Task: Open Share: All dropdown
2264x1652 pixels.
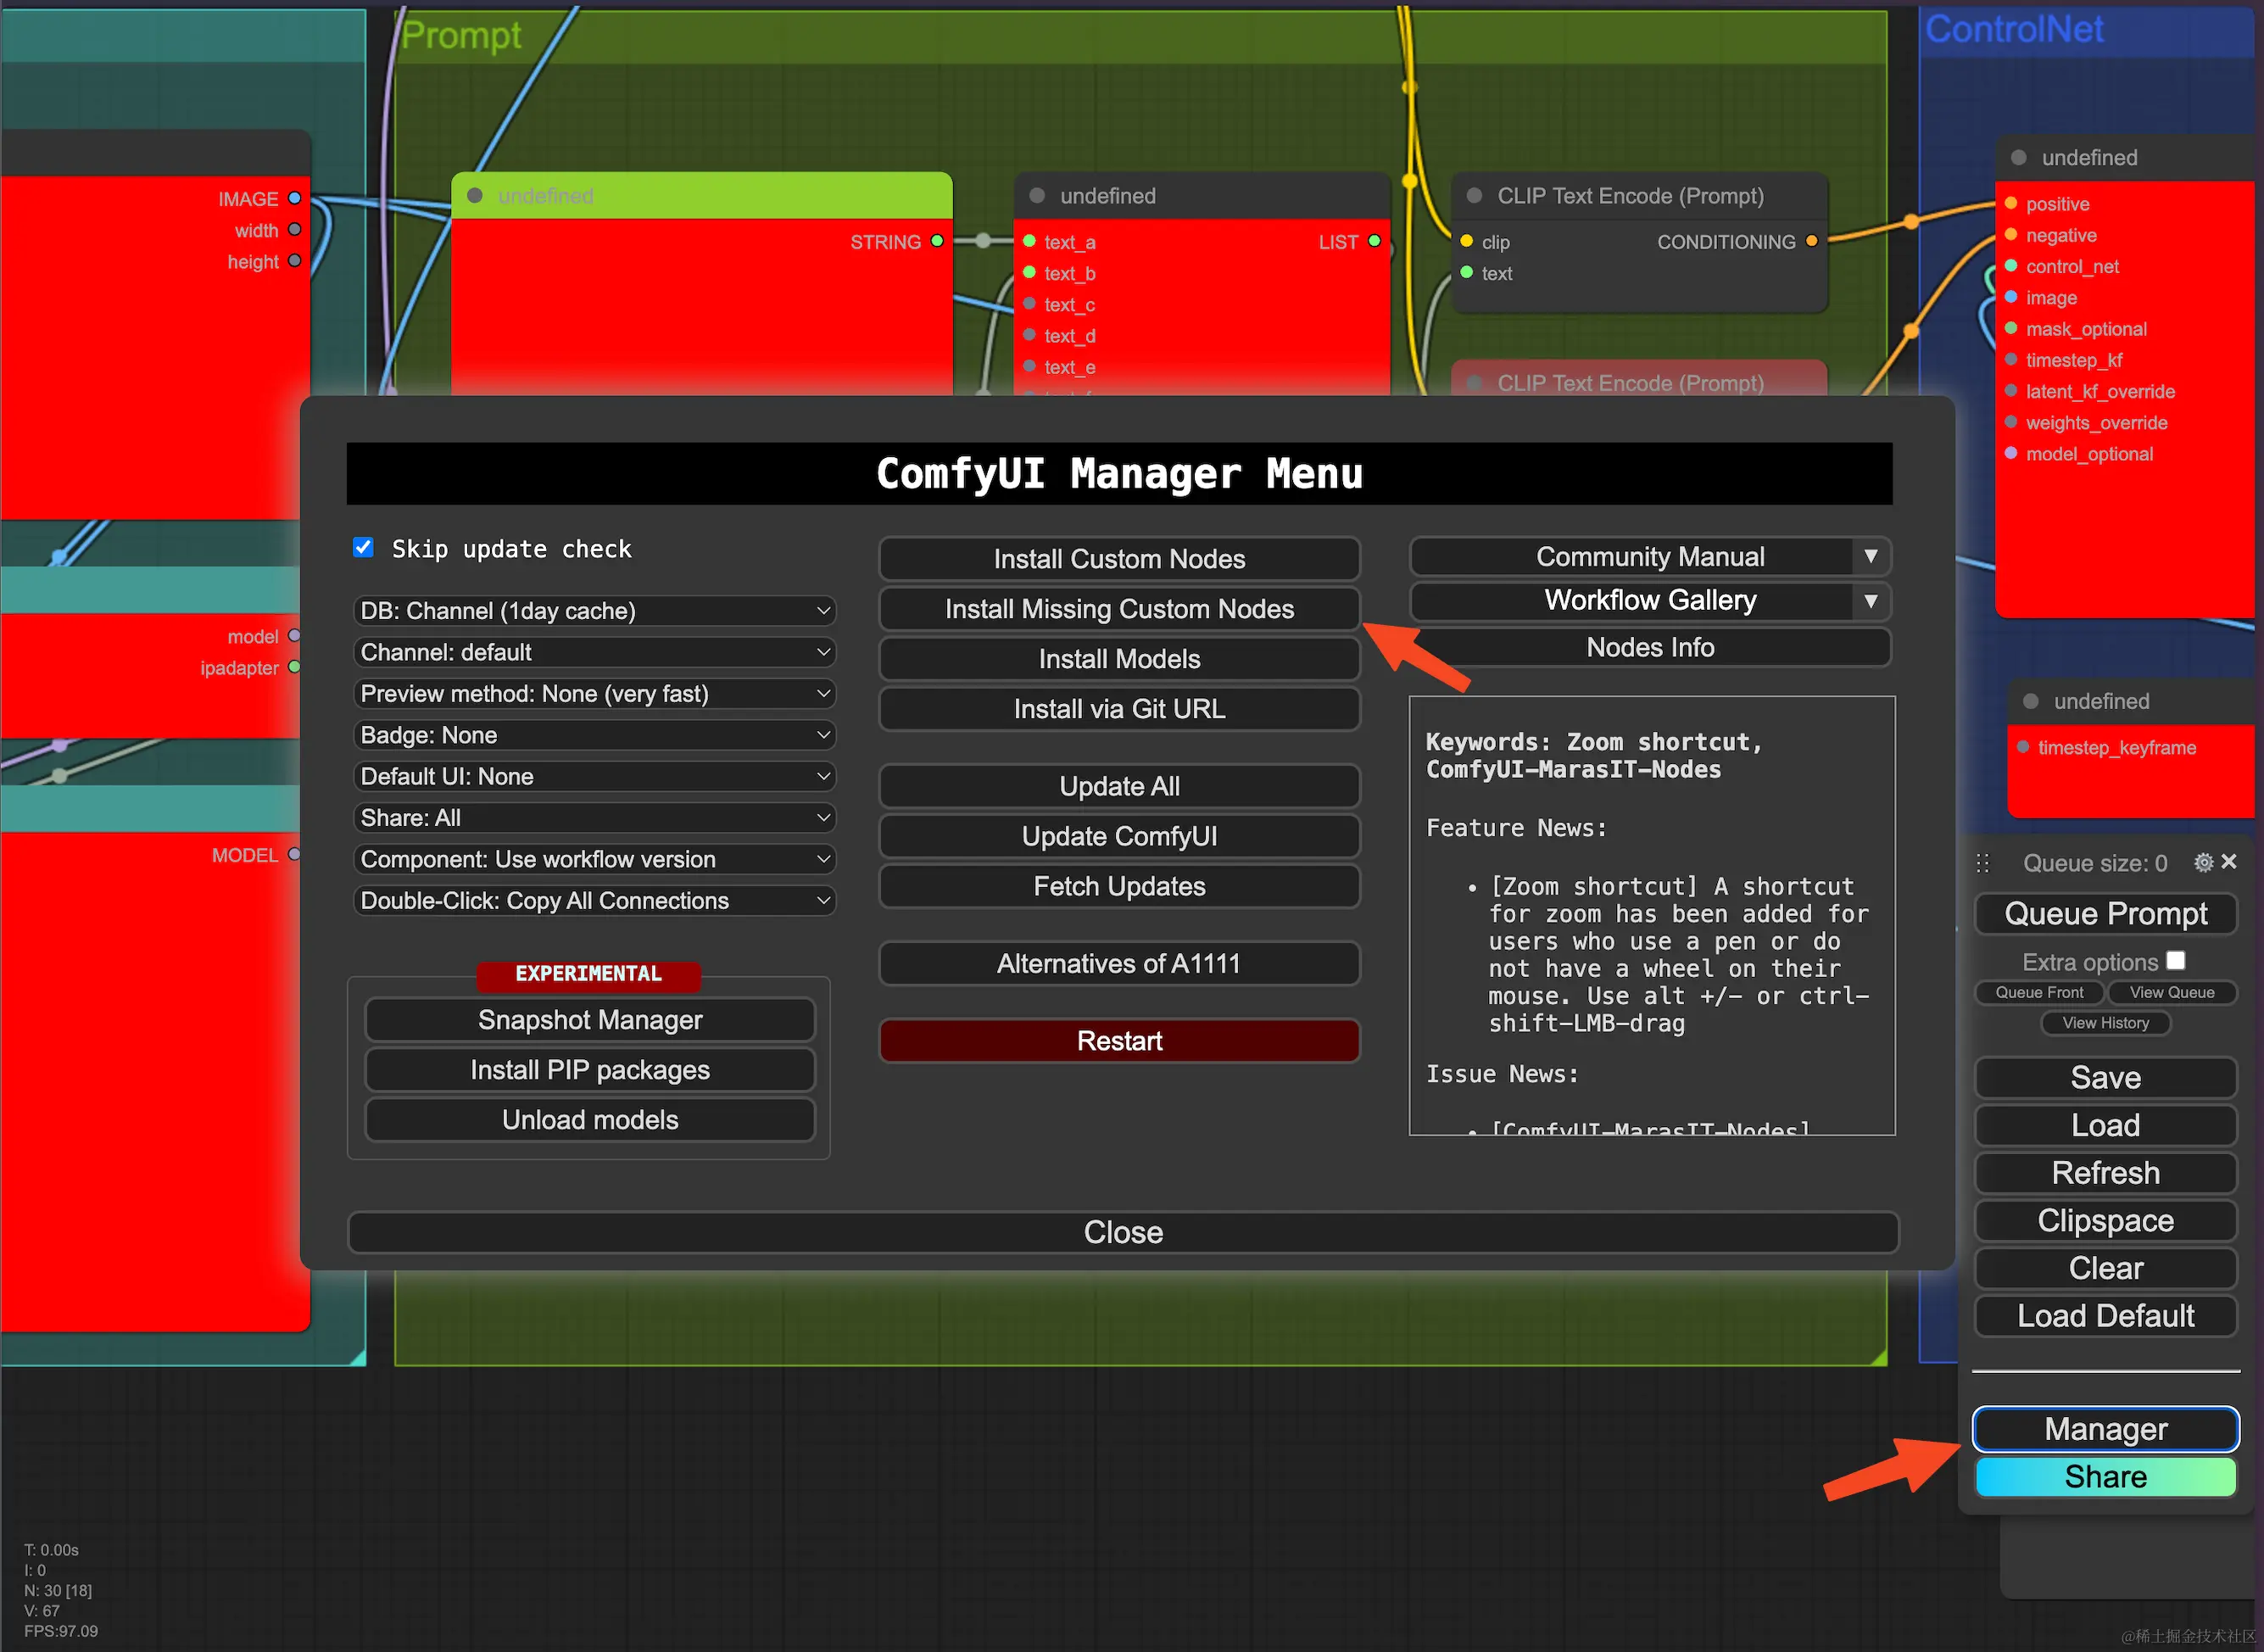Action: [x=595, y=818]
